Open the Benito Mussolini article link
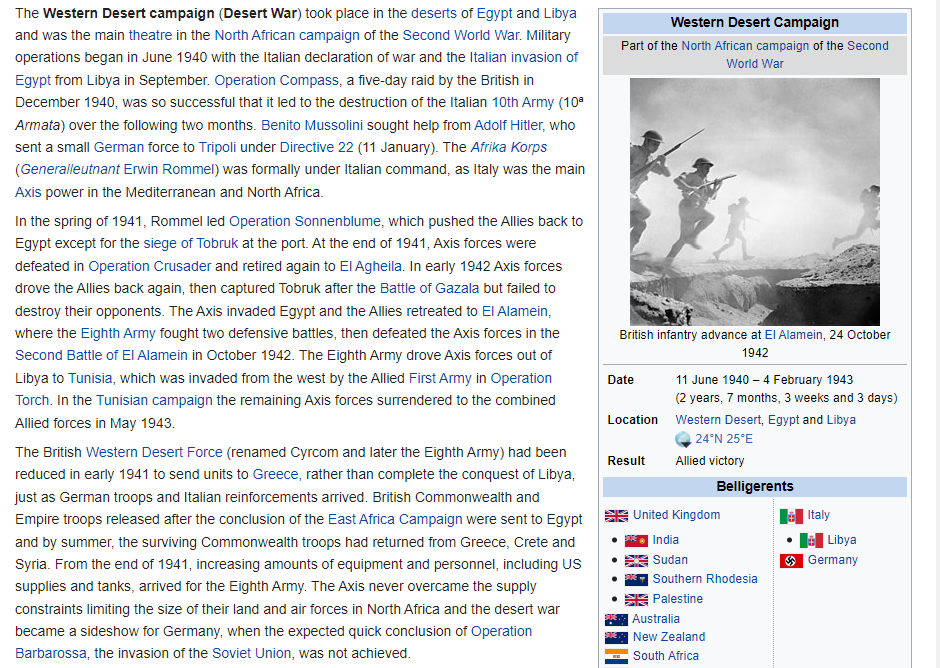This screenshot has width=940, height=668. click(311, 125)
